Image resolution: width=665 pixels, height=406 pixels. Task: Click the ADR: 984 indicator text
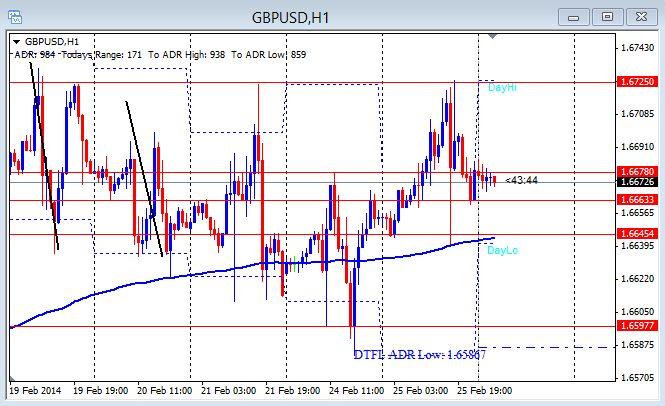[35, 55]
